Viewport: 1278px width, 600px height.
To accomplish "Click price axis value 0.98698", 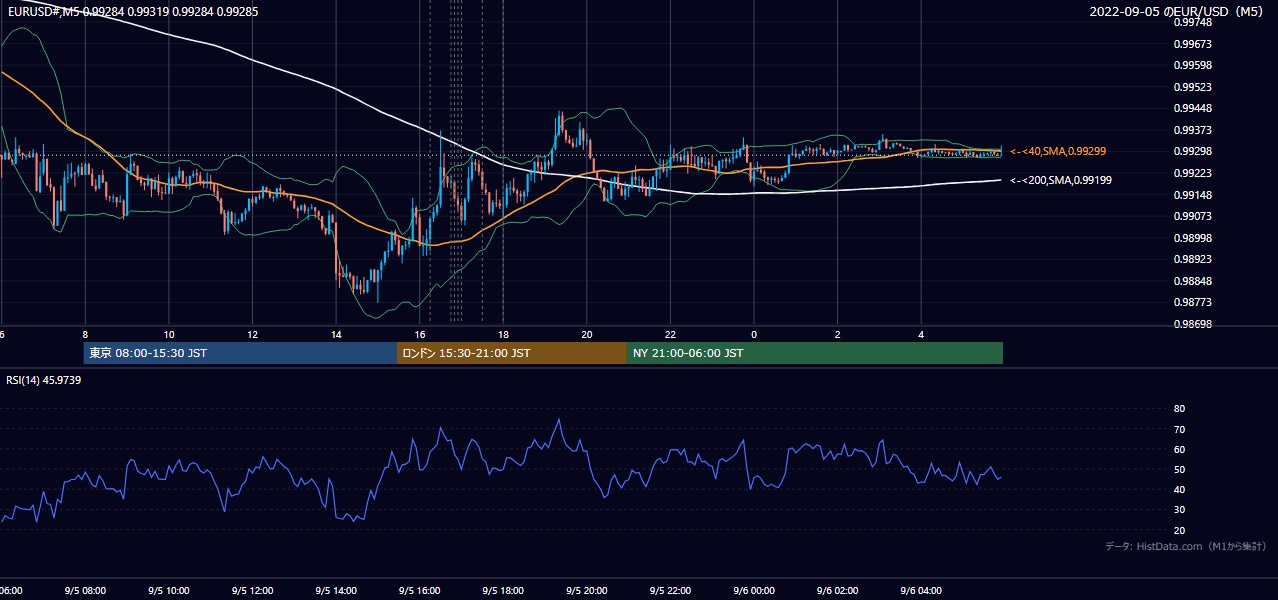I will point(1192,324).
